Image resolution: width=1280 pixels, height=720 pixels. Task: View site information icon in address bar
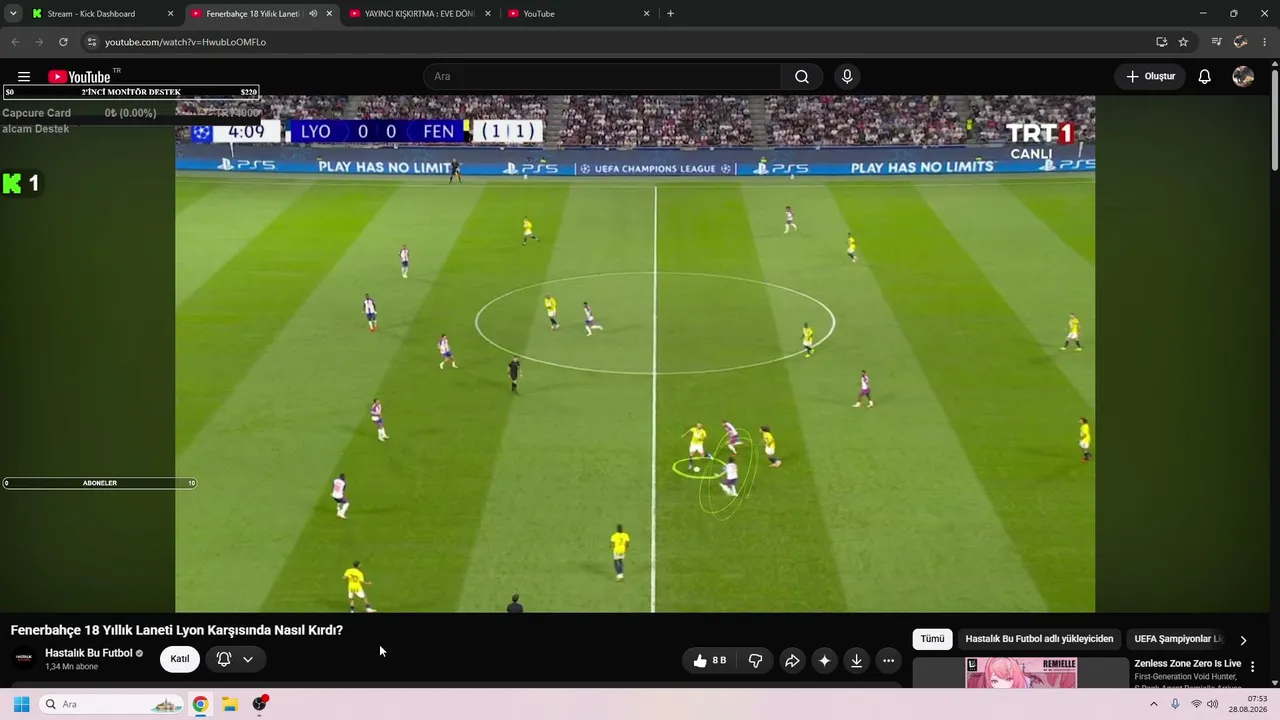pyautogui.click(x=91, y=42)
